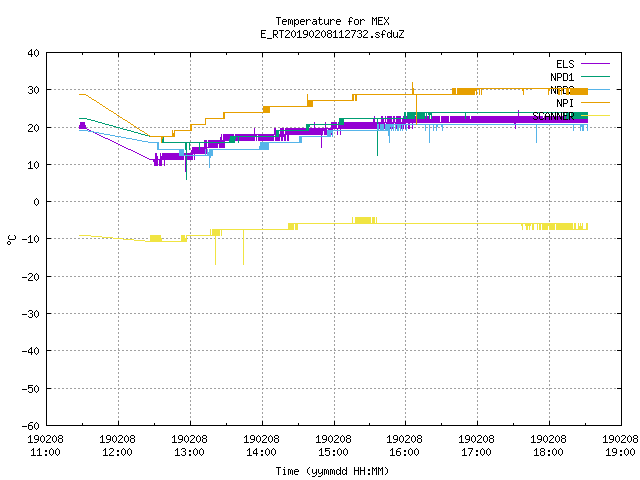Image resolution: width=640 pixels, height=480 pixels.
Task: Click the x-axis tick label '190208 15:00'
Action: pos(333,446)
